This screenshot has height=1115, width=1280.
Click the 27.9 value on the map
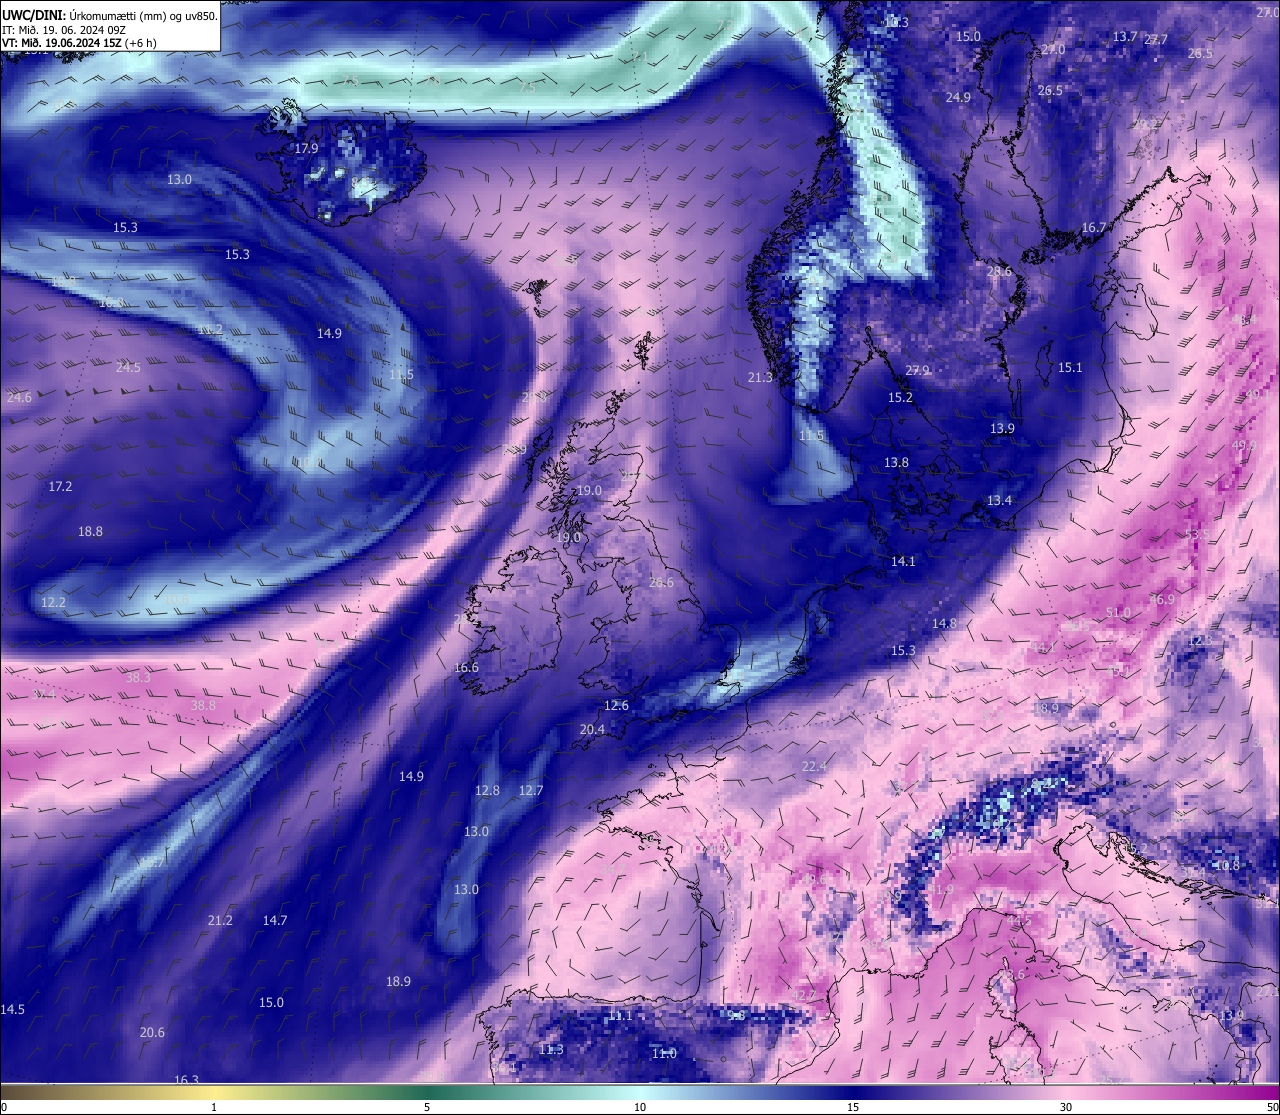[x=917, y=370]
